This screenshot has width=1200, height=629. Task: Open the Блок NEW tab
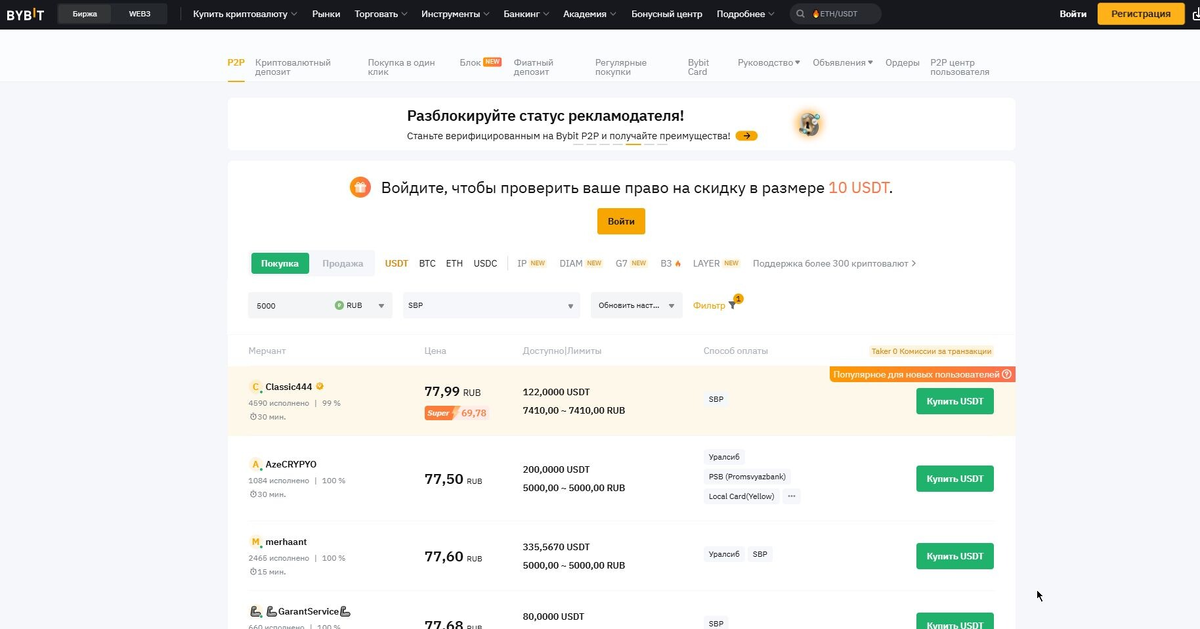480,62
